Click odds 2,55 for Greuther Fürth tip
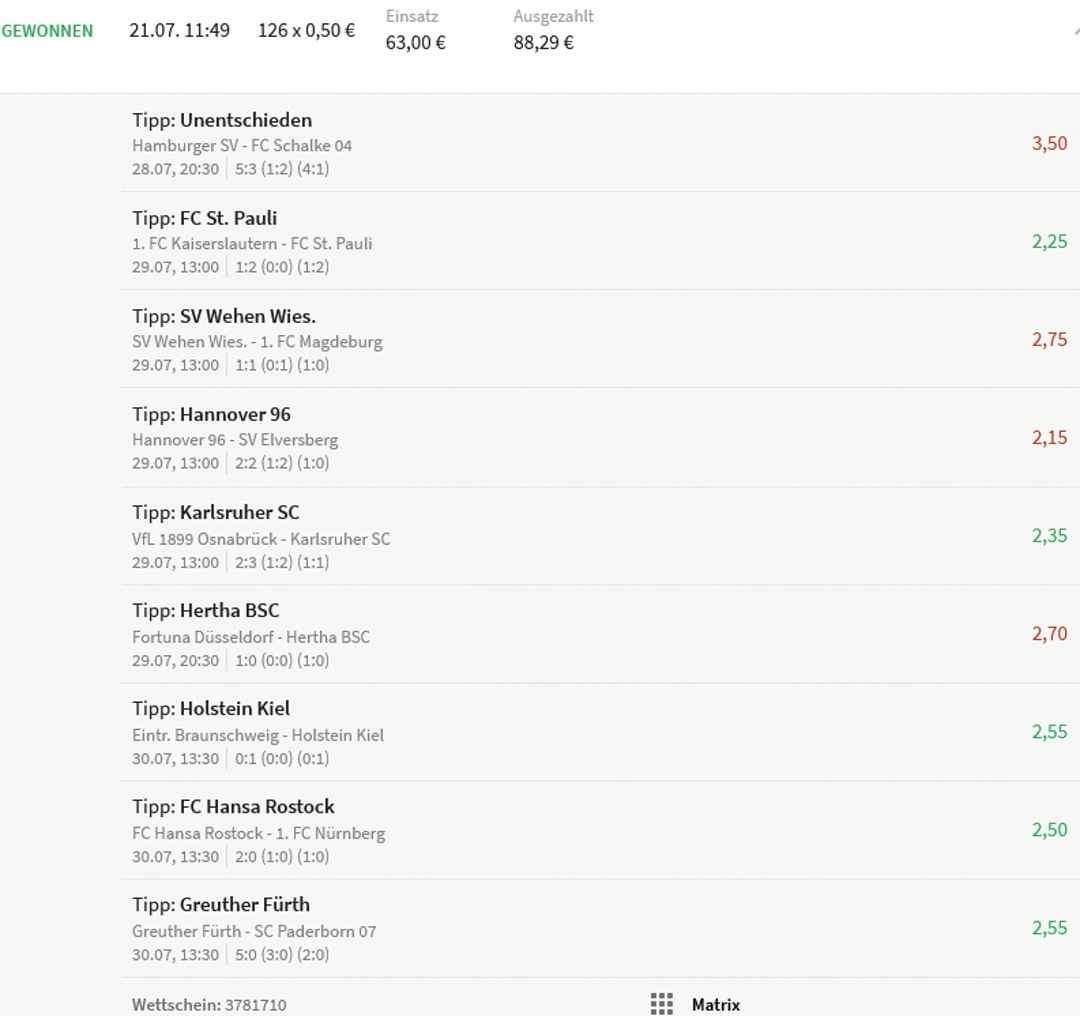 pyautogui.click(x=1049, y=928)
